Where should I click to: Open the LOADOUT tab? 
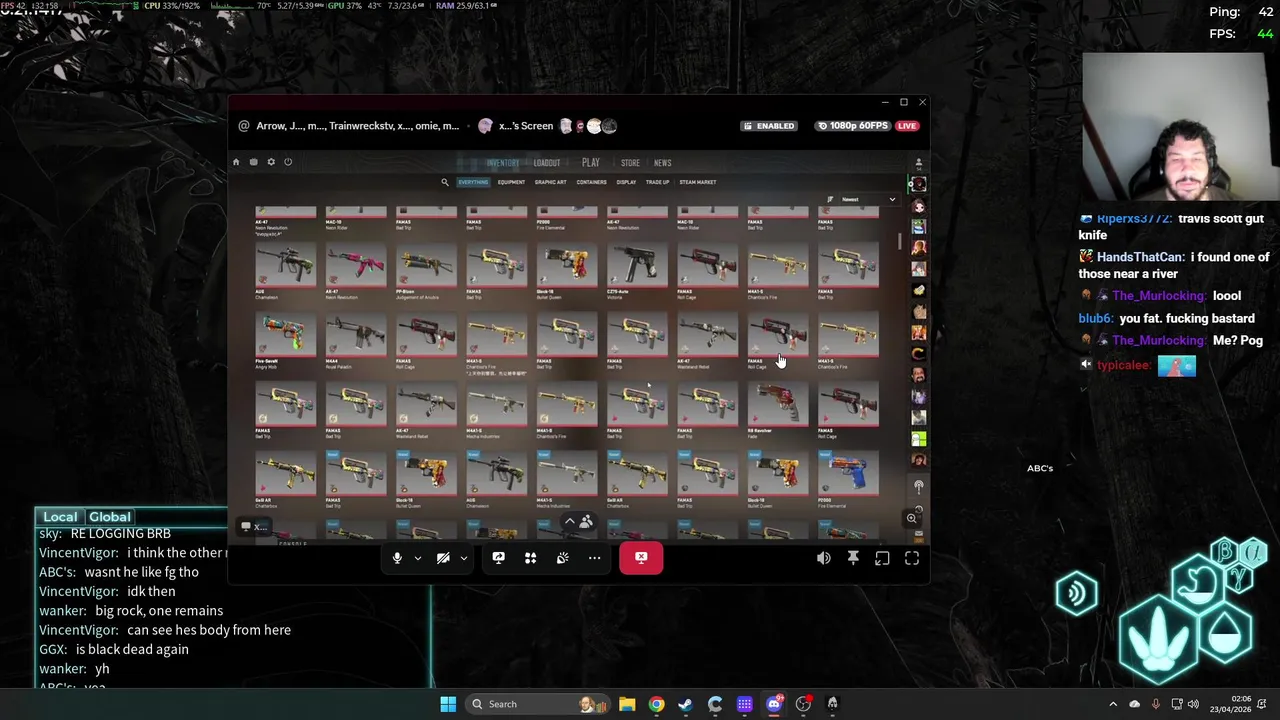(x=546, y=163)
